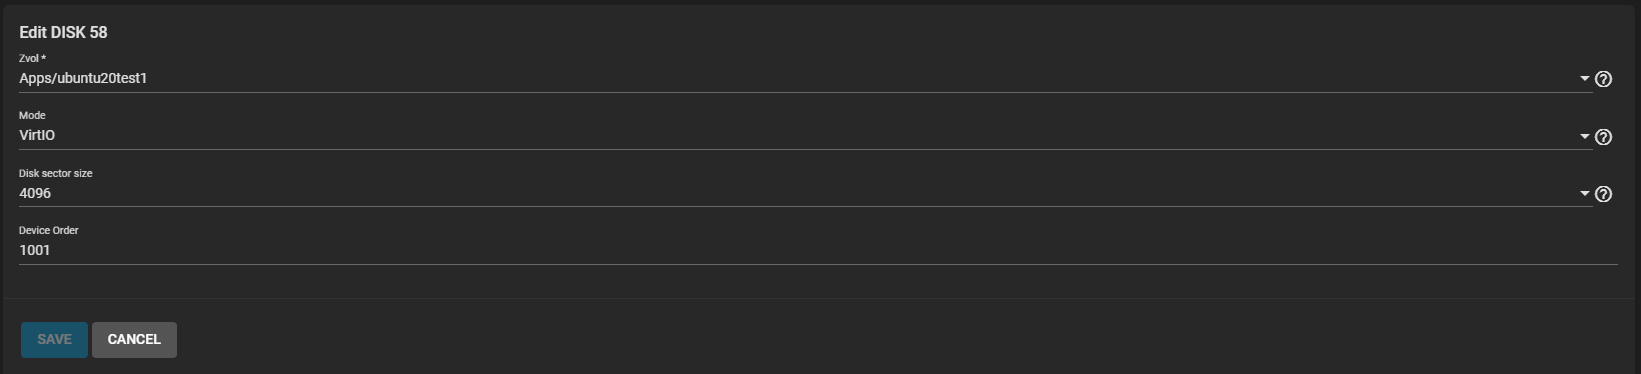Click the Mode field label
The height and width of the screenshot is (374, 1641).
coord(32,115)
